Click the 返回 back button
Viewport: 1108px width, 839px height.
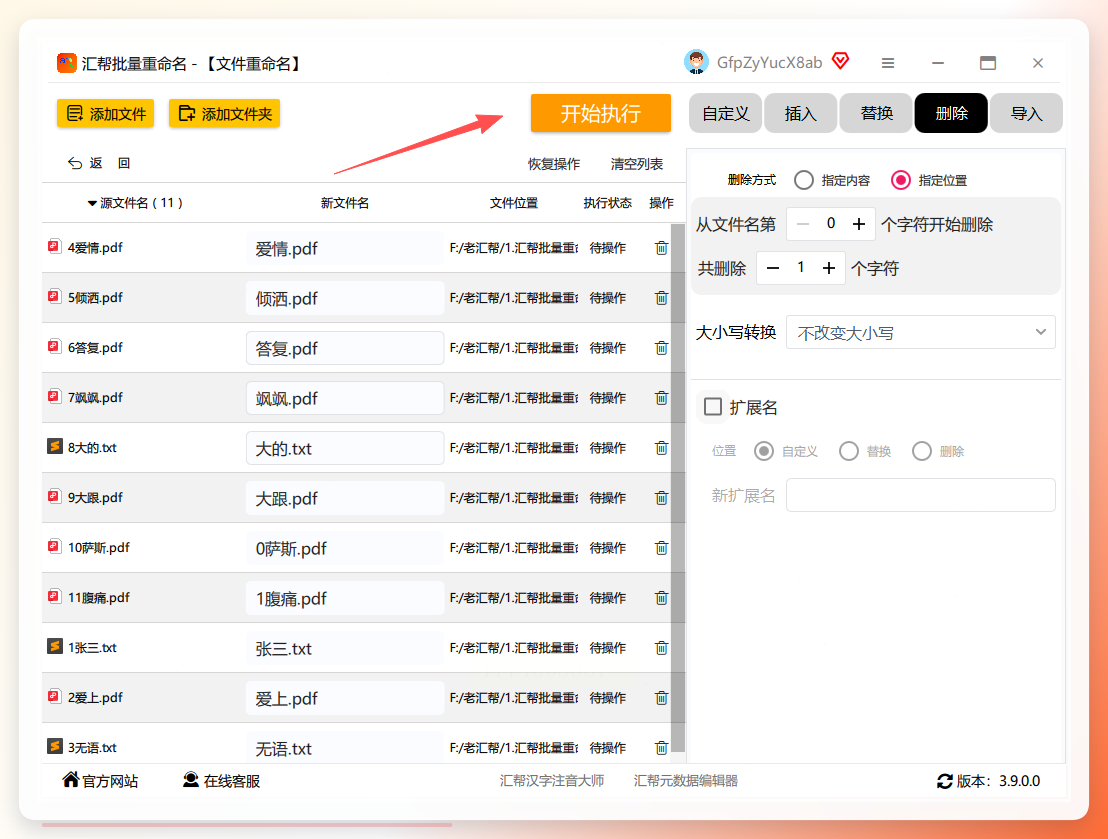point(99,163)
